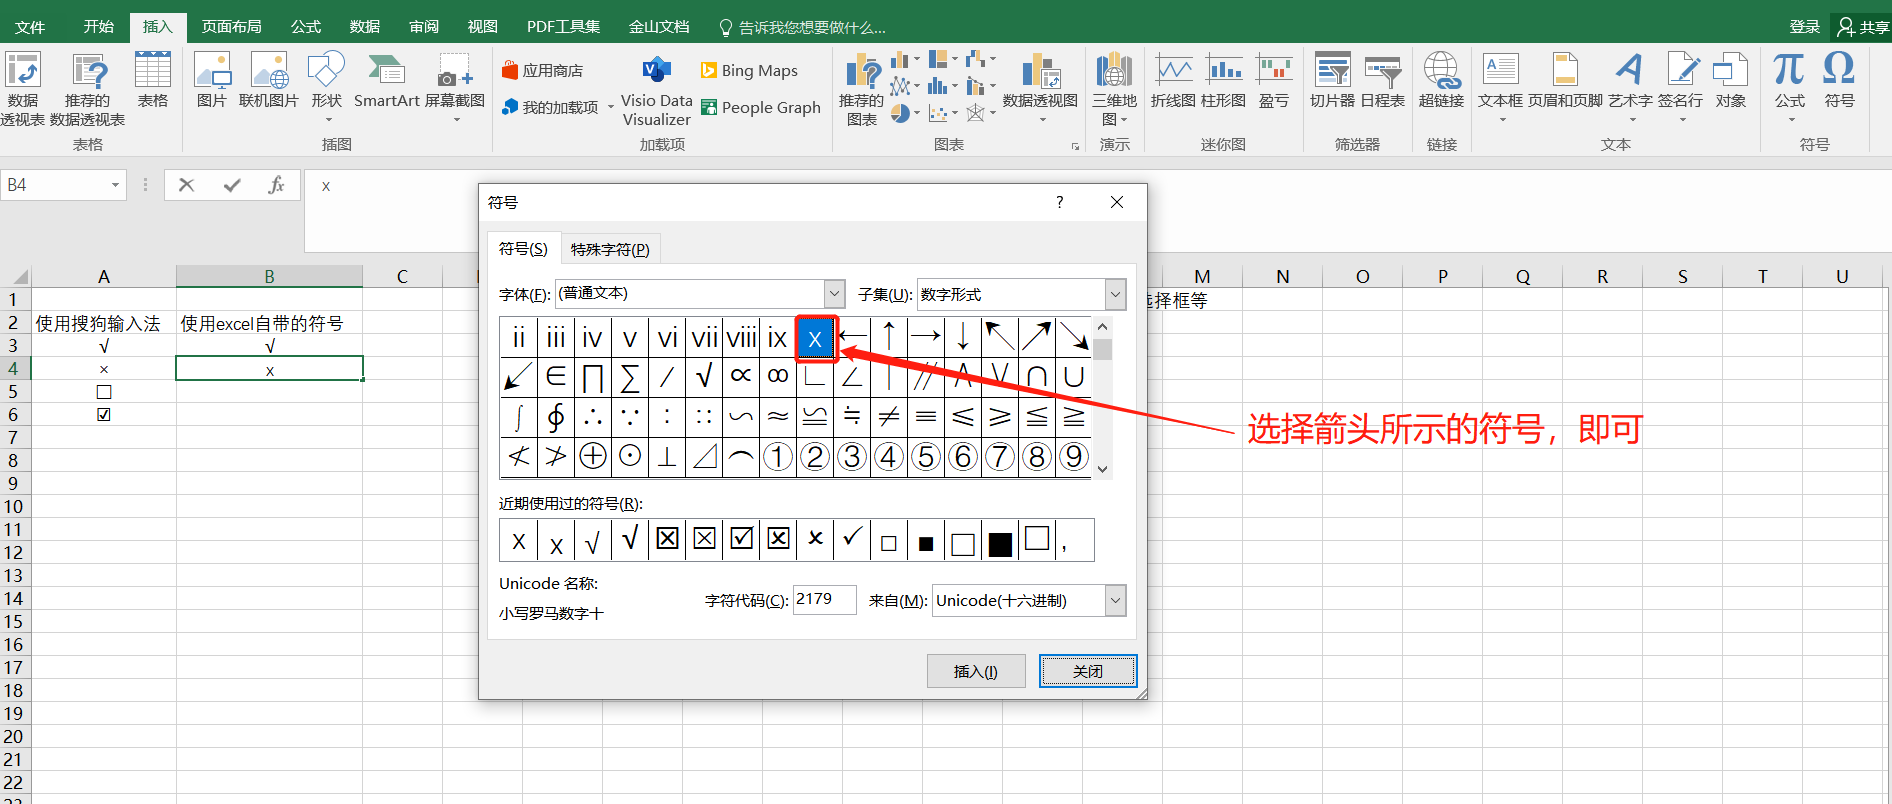
Task: Insert Online Pictures (联机图片)
Action: click(x=269, y=80)
